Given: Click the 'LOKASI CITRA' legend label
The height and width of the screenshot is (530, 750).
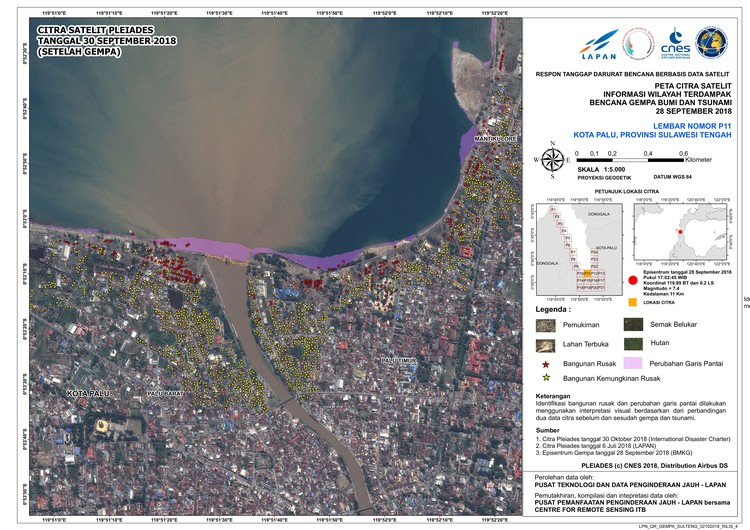Looking at the screenshot, I should (x=659, y=302).
